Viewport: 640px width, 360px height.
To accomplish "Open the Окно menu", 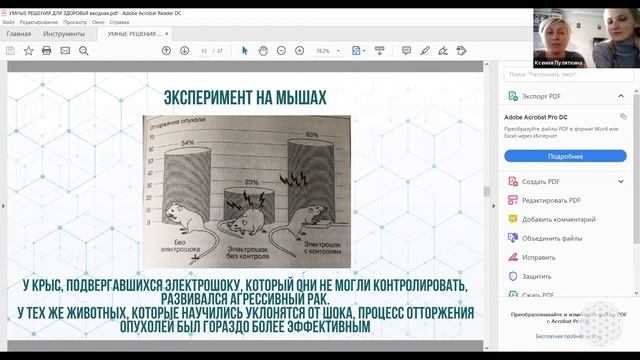I will (98, 22).
